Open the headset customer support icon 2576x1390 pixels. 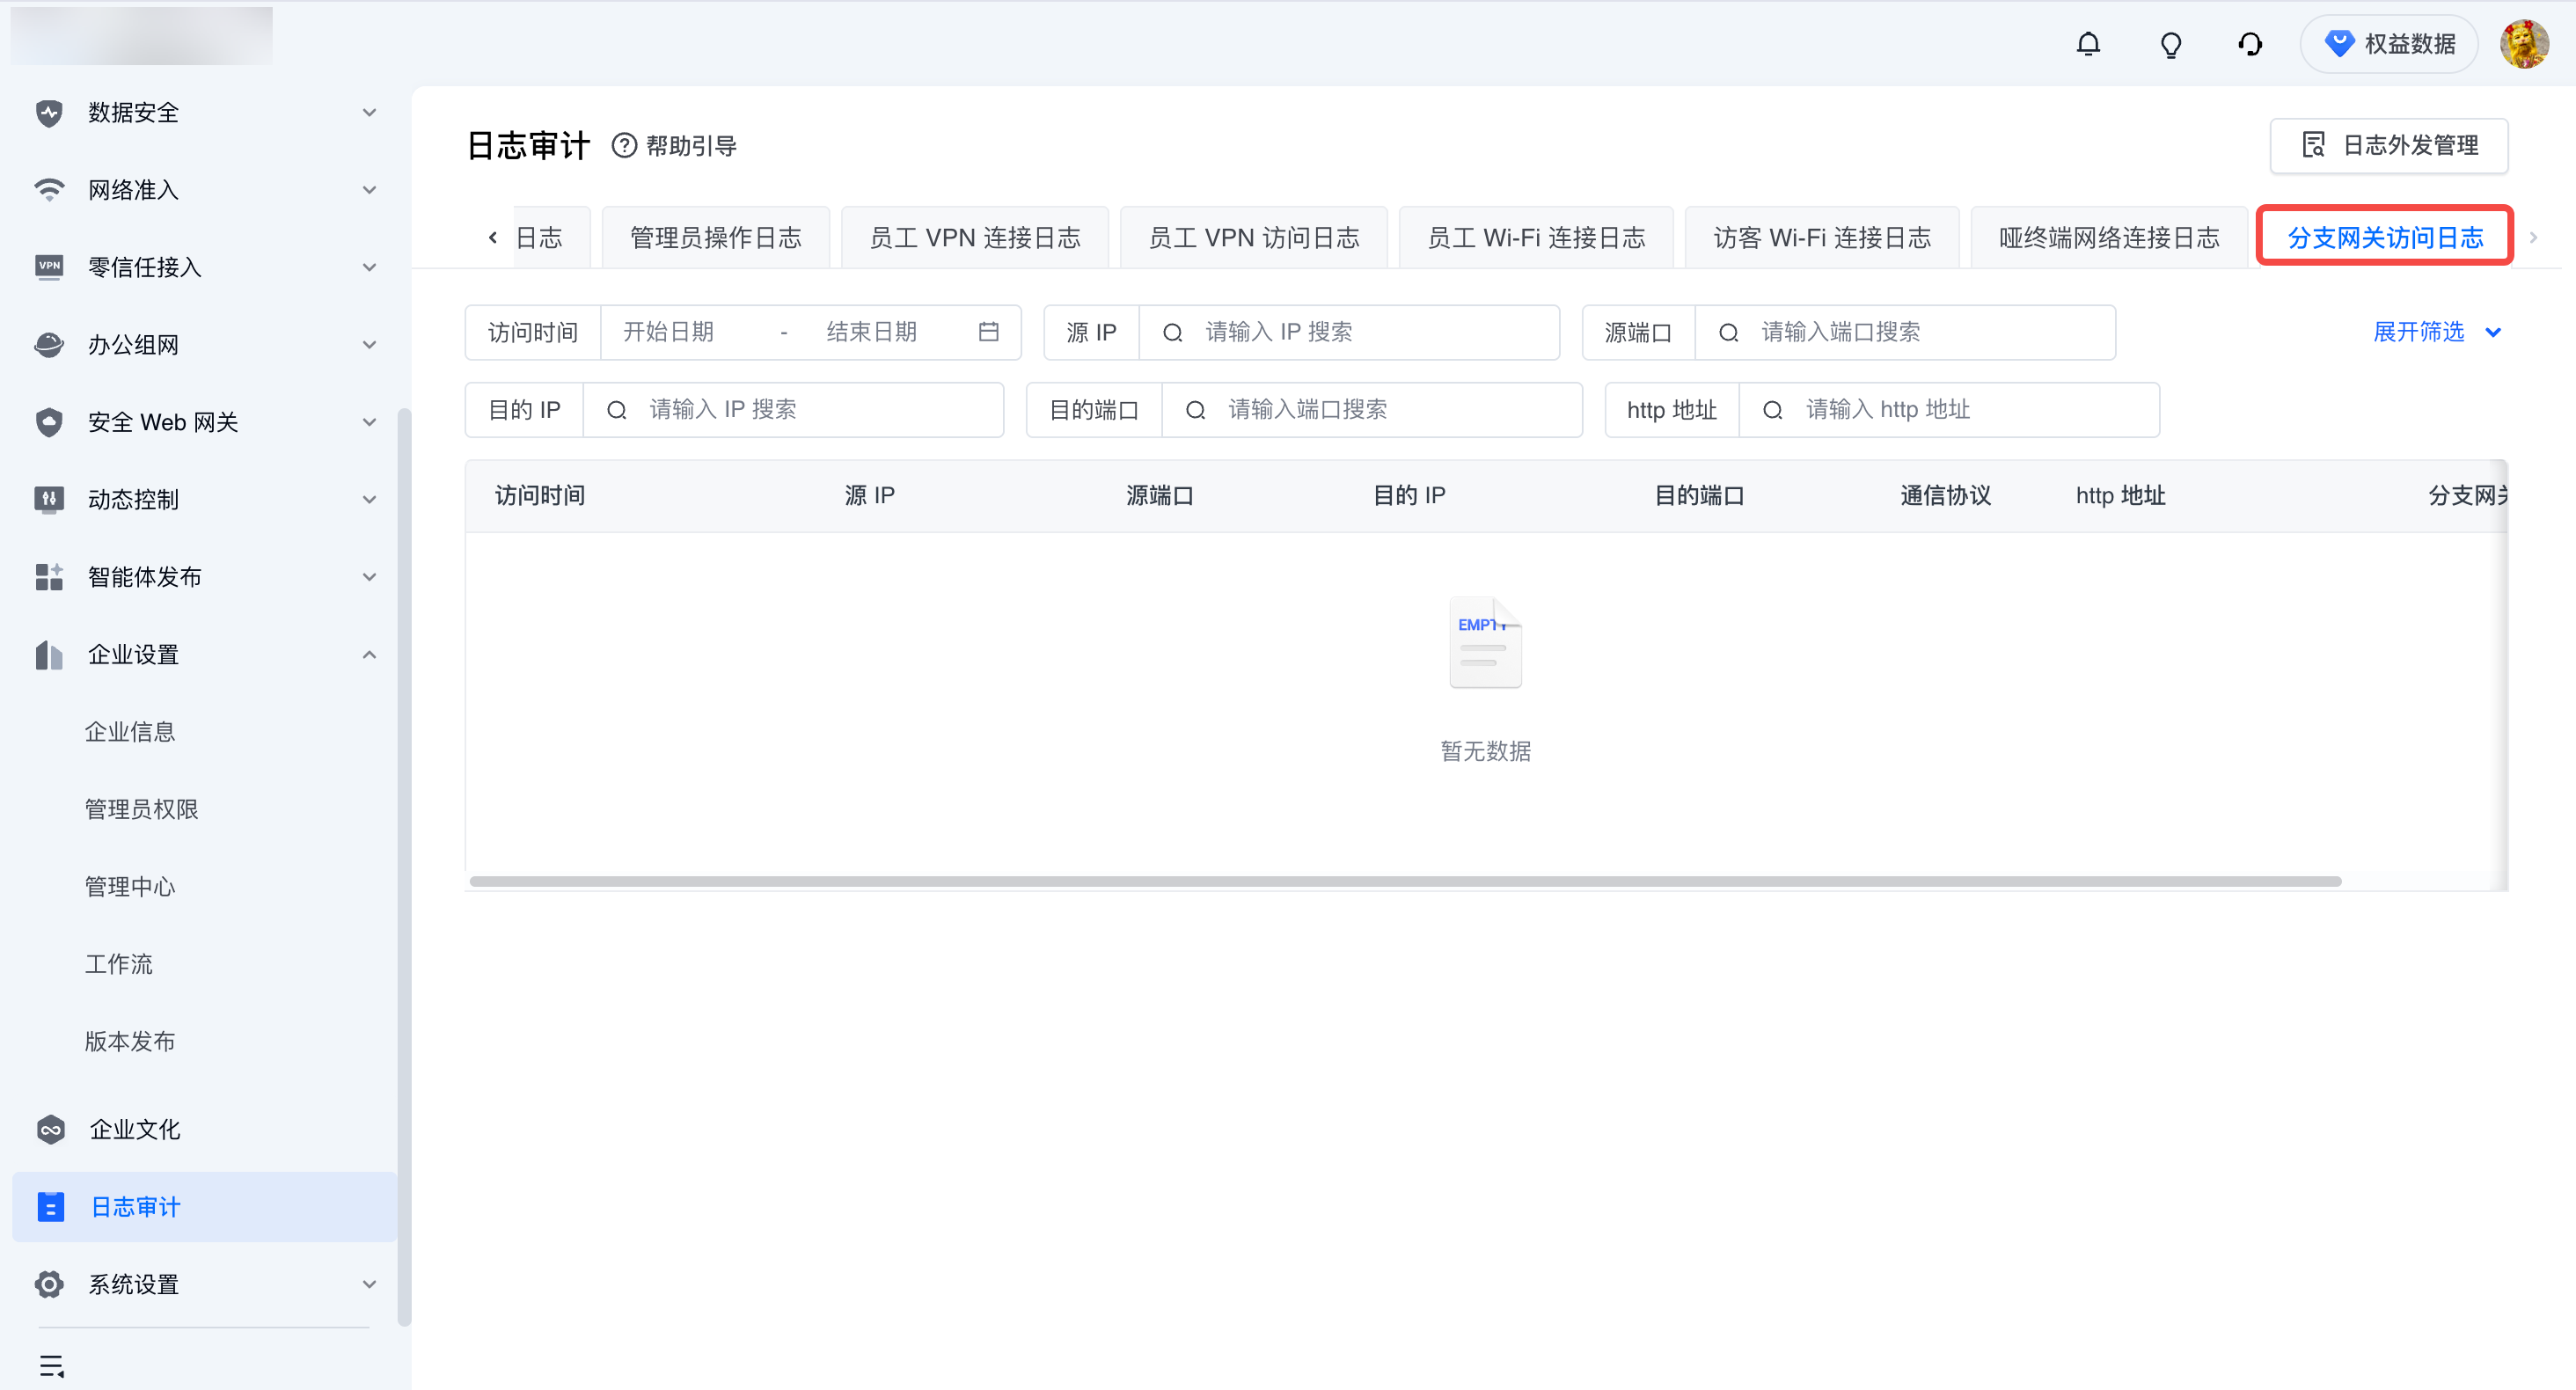click(2250, 44)
